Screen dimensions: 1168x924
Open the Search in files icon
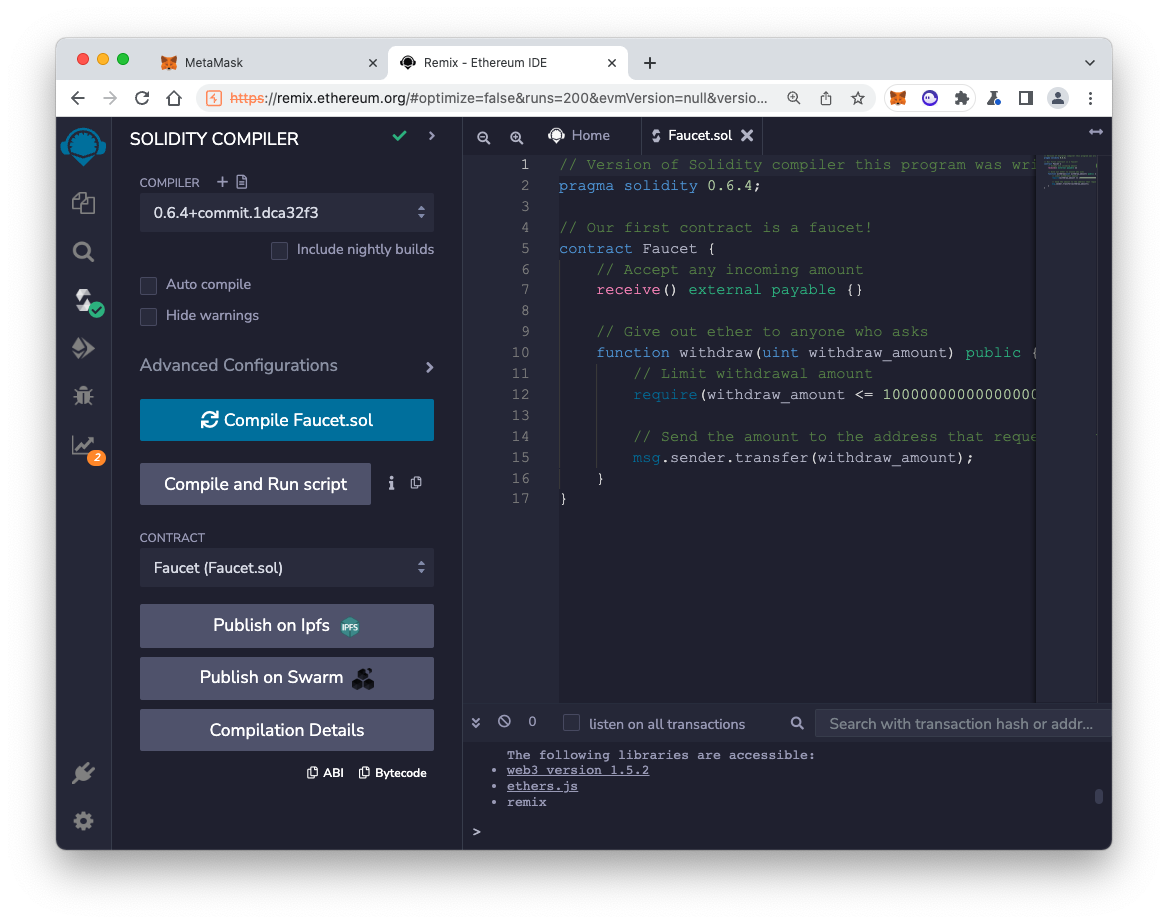83,252
